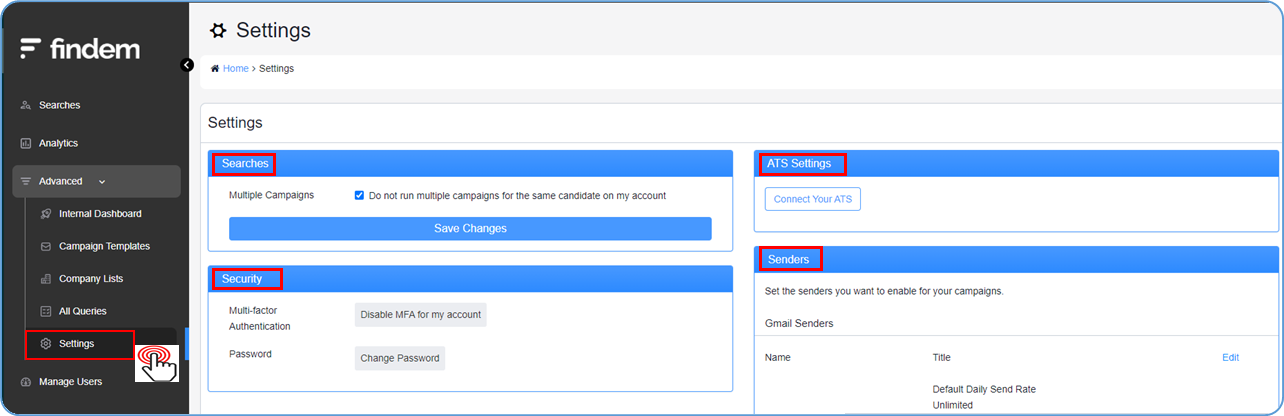
Task: Click the Change Password button
Action: (399, 358)
